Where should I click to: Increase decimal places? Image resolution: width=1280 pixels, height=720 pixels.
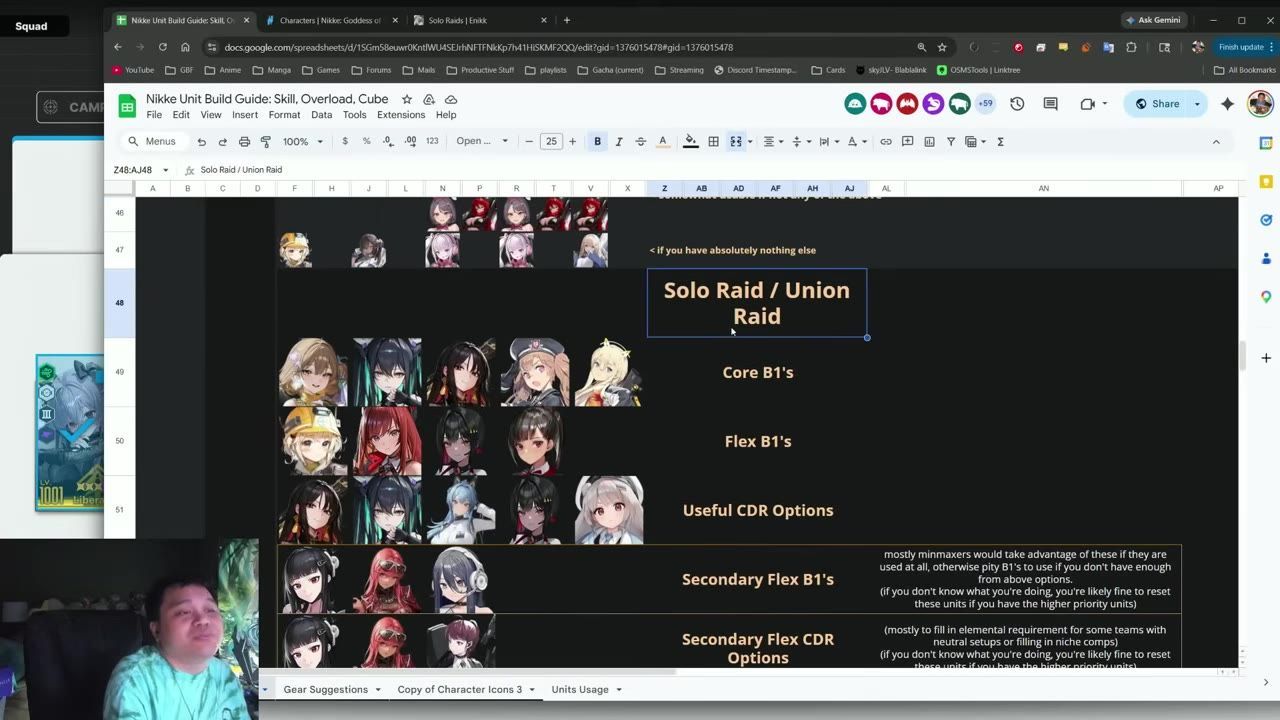click(x=410, y=142)
